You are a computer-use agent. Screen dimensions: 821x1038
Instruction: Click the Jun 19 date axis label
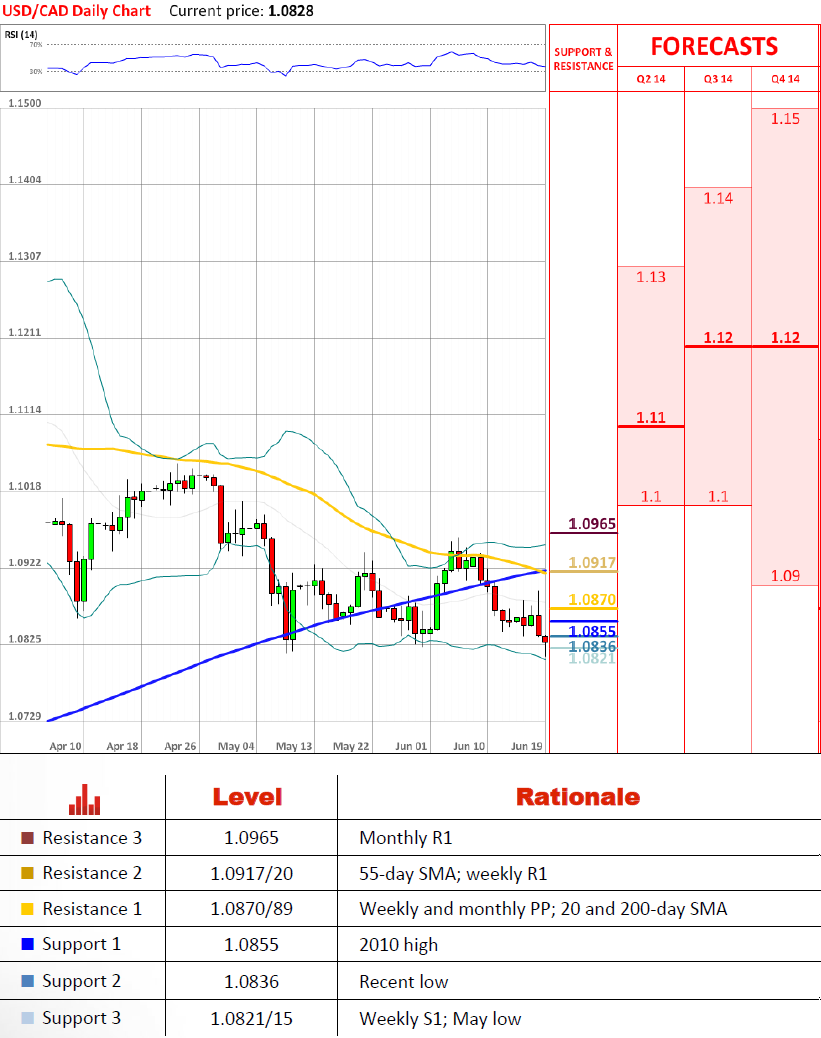point(526,746)
